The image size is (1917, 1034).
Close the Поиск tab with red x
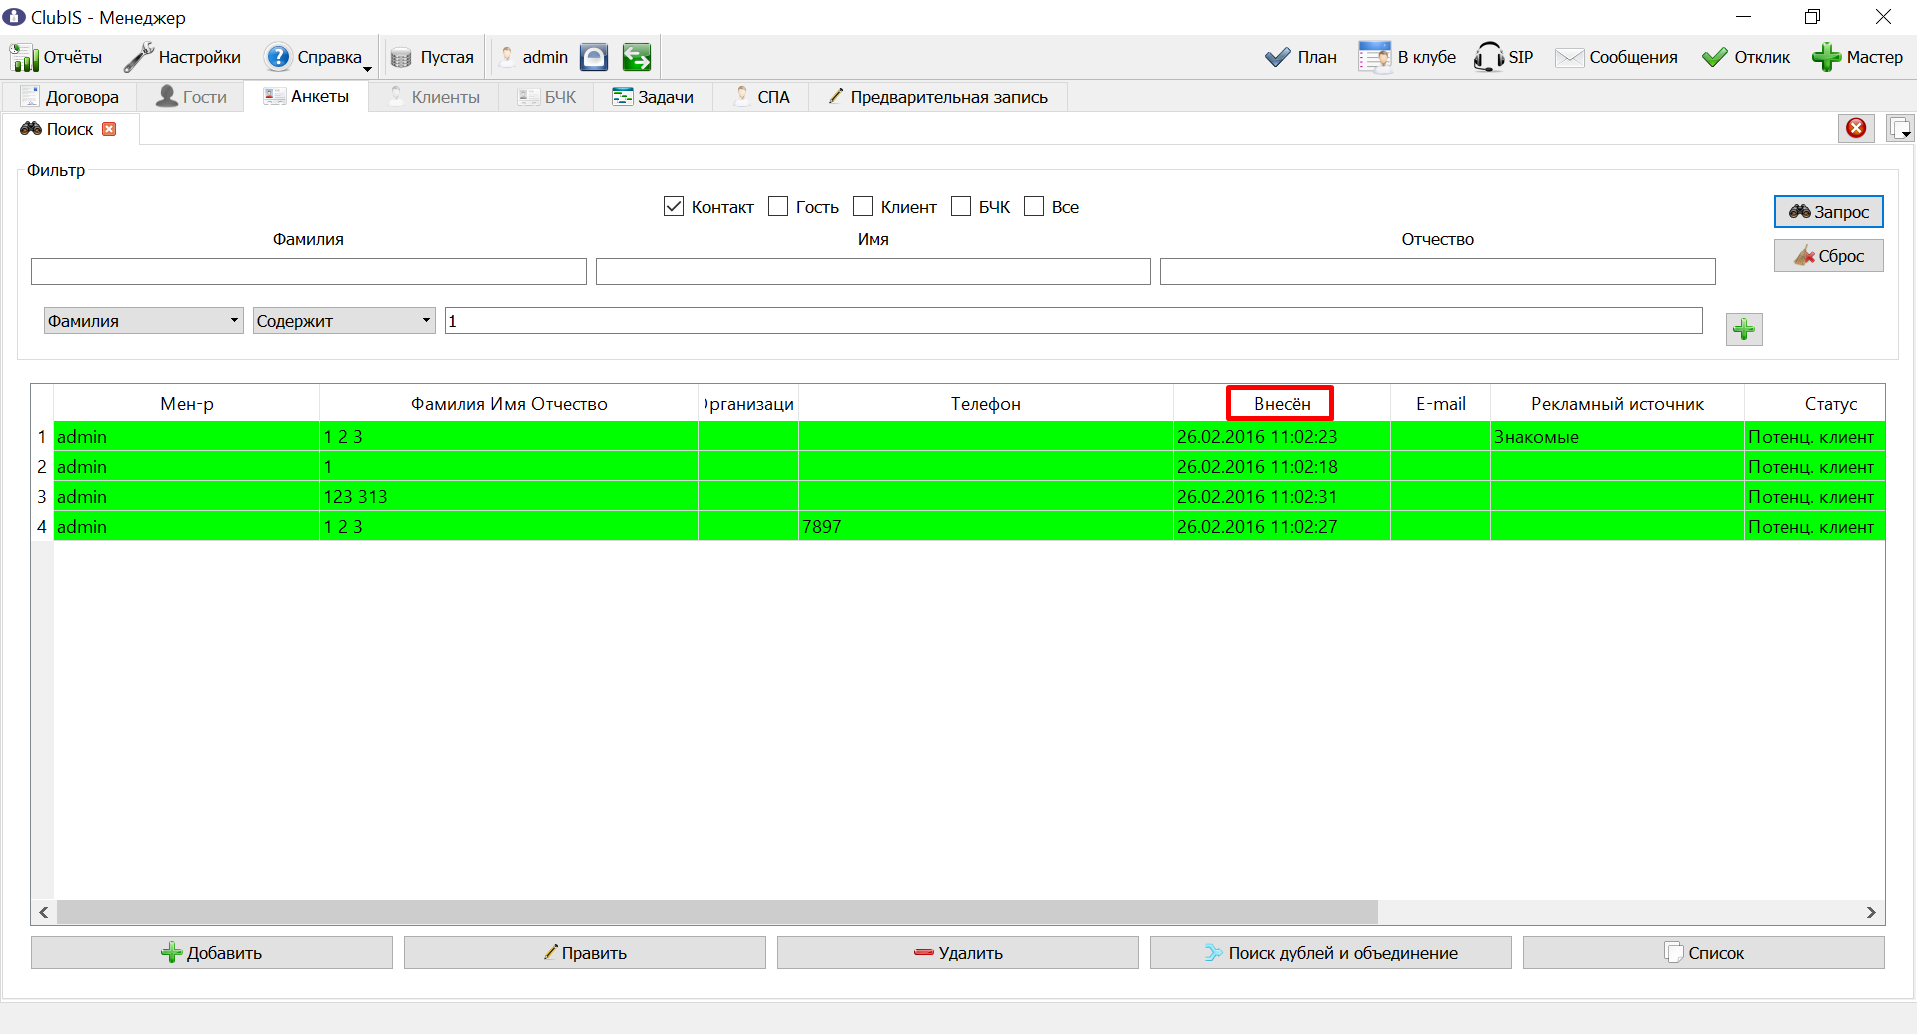point(109,129)
